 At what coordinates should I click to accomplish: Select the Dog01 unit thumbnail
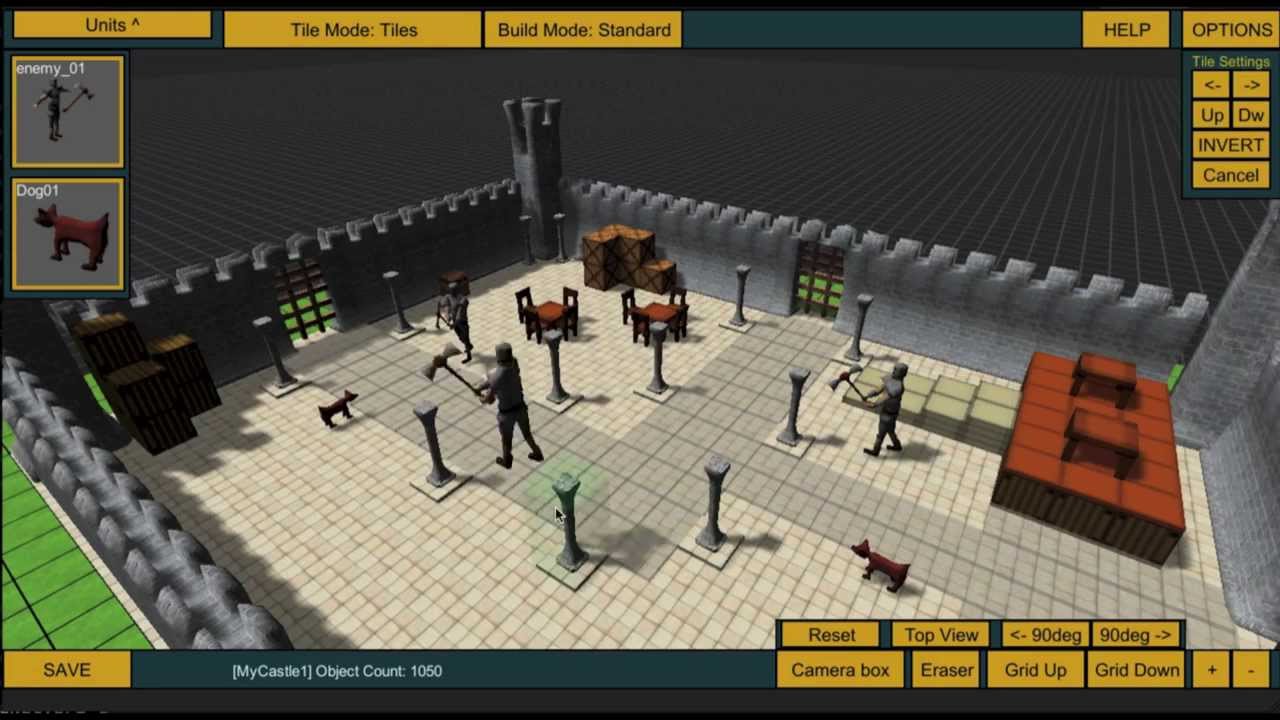(68, 235)
